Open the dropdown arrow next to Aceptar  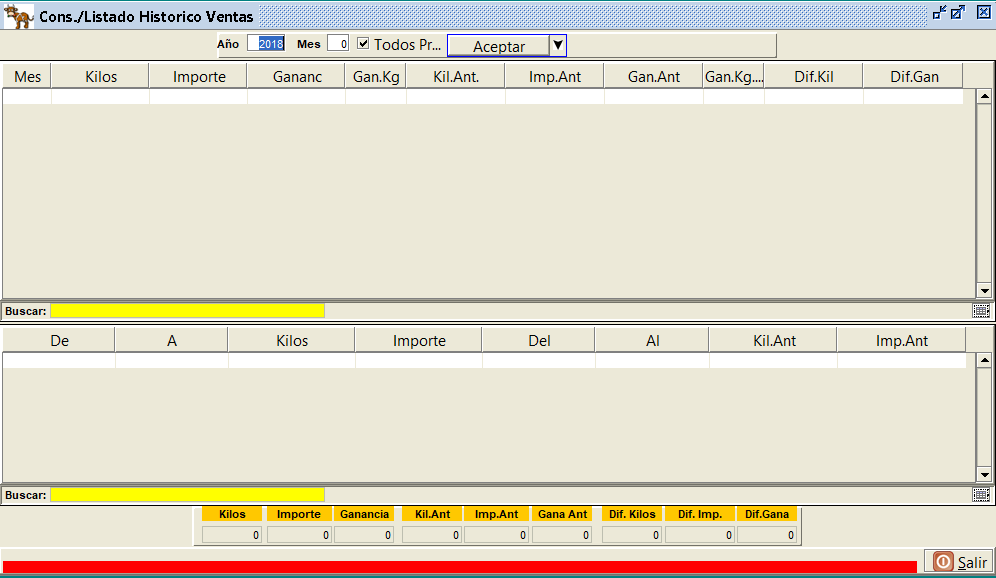coord(558,45)
